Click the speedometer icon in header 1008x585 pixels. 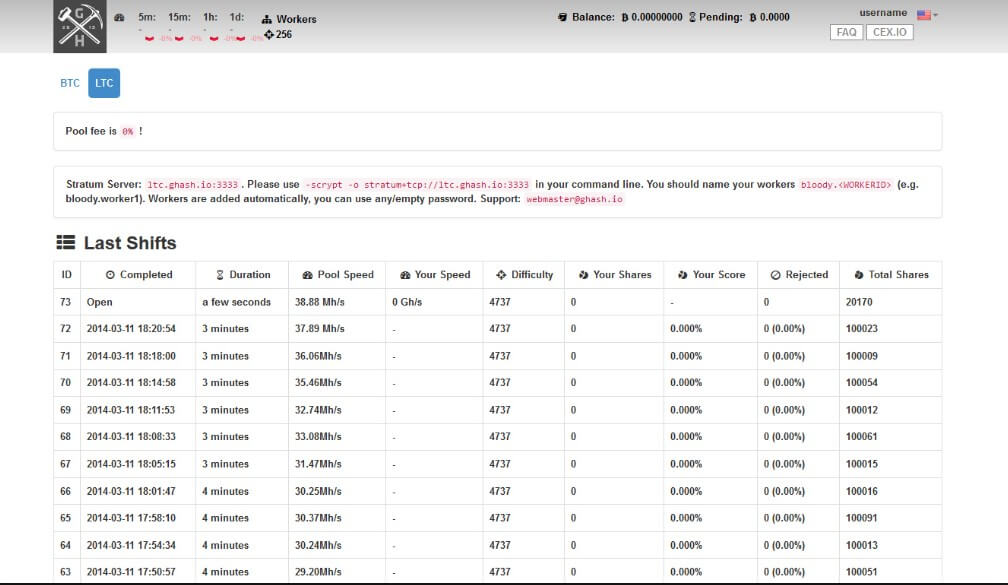point(120,18)
